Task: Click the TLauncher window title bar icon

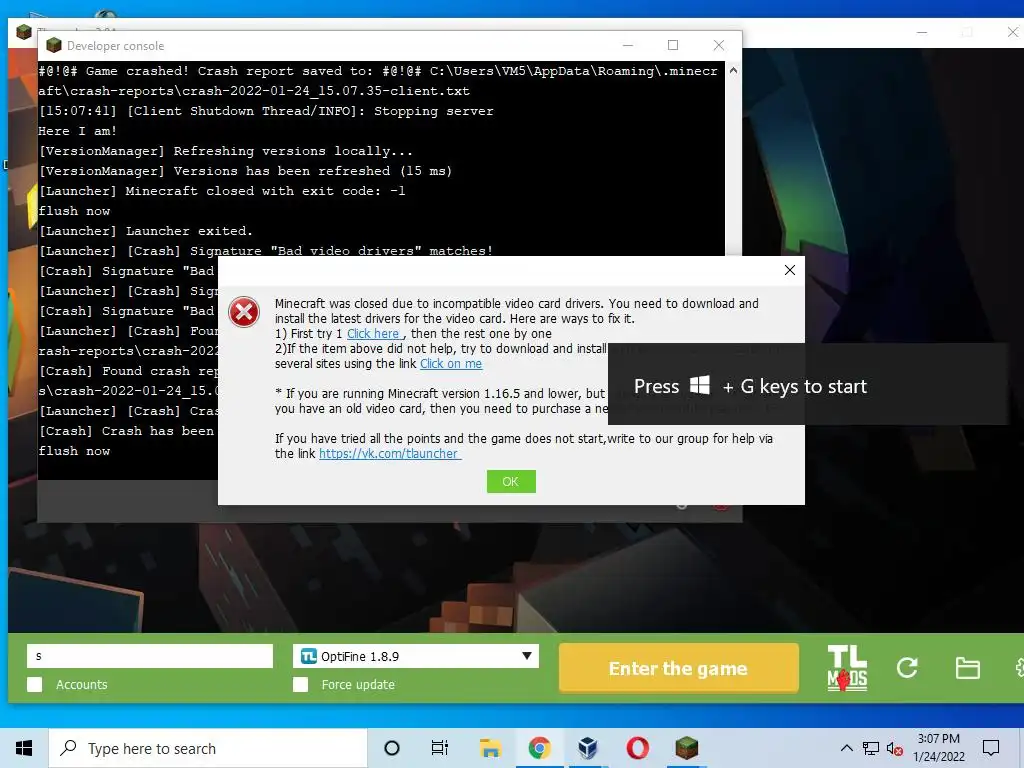Action: 24,31
